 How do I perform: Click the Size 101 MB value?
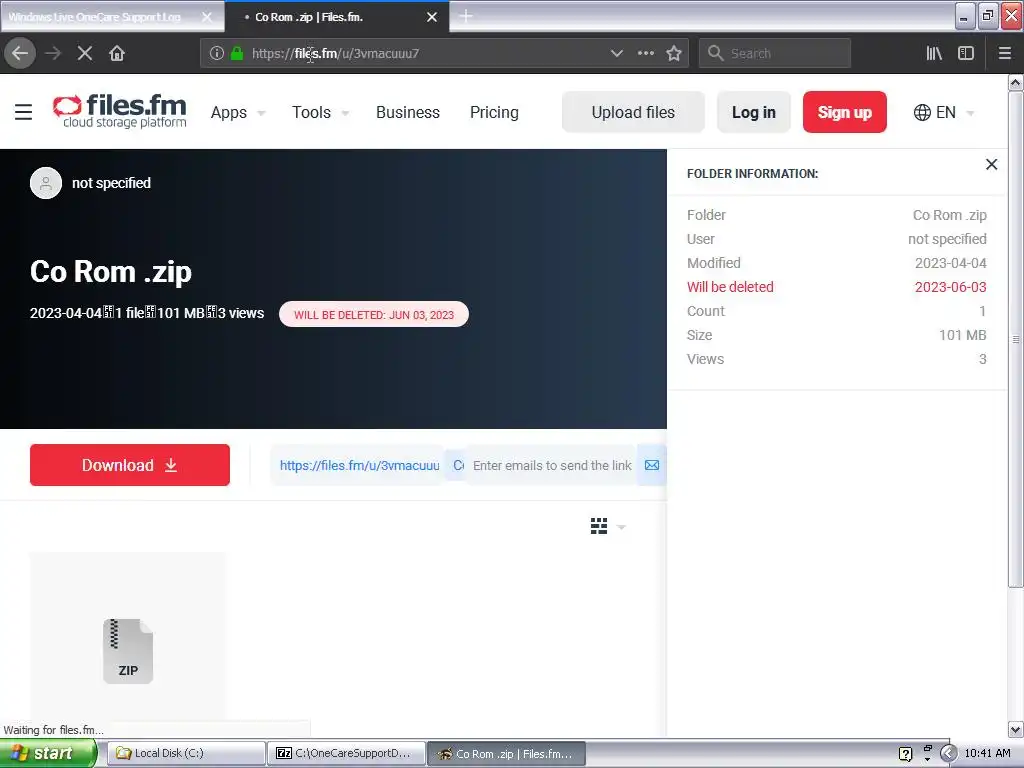[x=962, y=335]
